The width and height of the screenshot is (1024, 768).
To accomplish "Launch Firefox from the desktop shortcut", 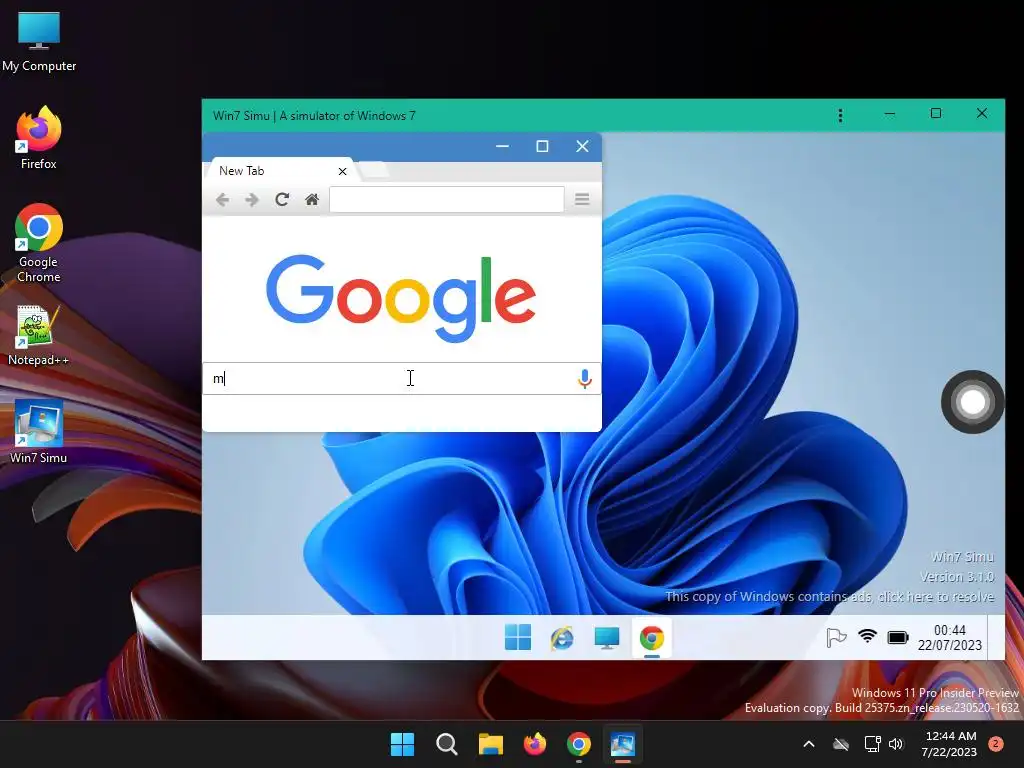I will (39, 138).
